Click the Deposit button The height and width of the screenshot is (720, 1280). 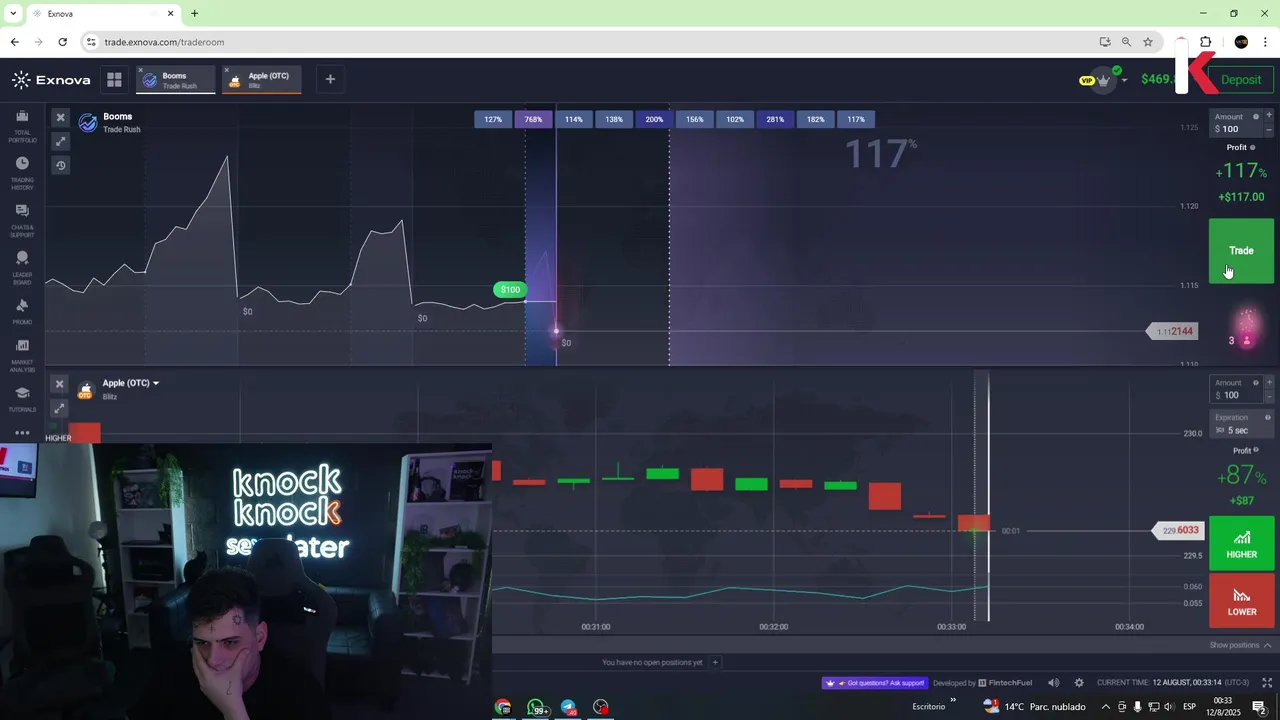pyautogui.click(x=1241, y=80)
